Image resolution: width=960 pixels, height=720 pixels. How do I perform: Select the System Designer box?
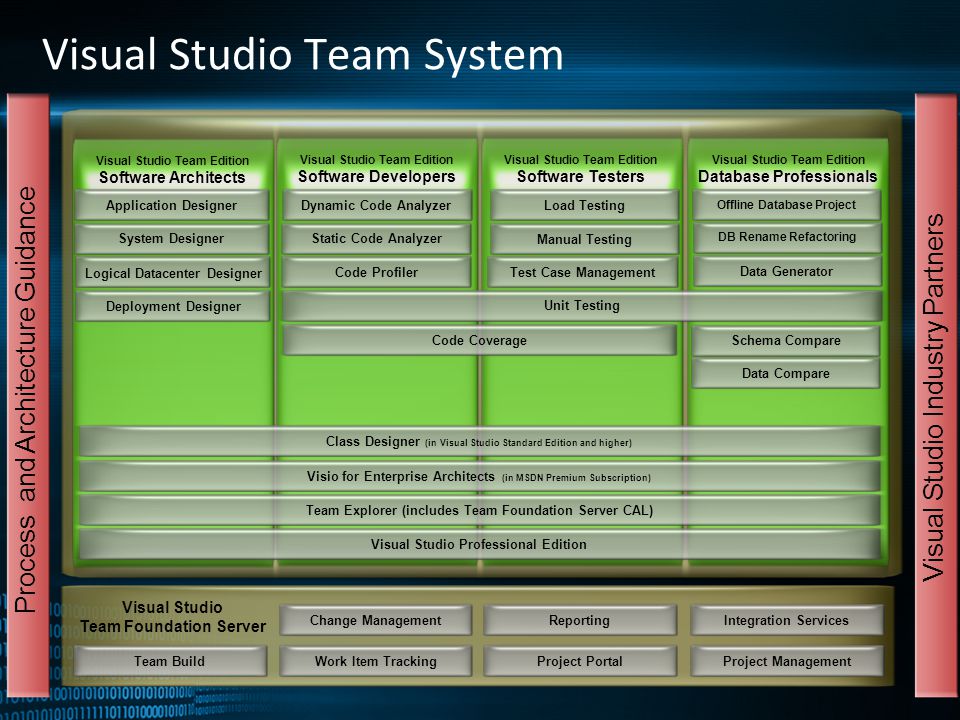(x=172, y=239)
